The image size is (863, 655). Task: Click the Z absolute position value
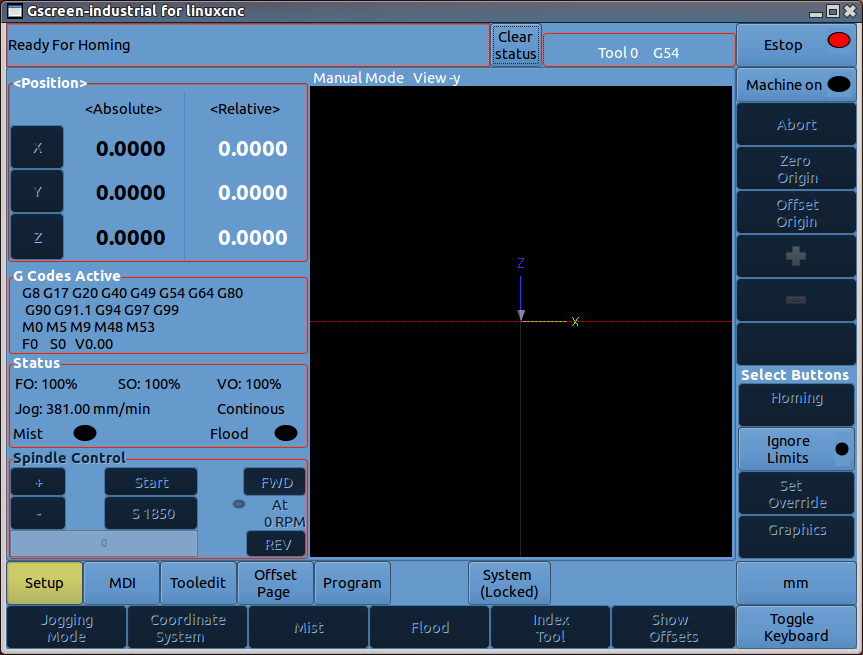pos(130,238)
